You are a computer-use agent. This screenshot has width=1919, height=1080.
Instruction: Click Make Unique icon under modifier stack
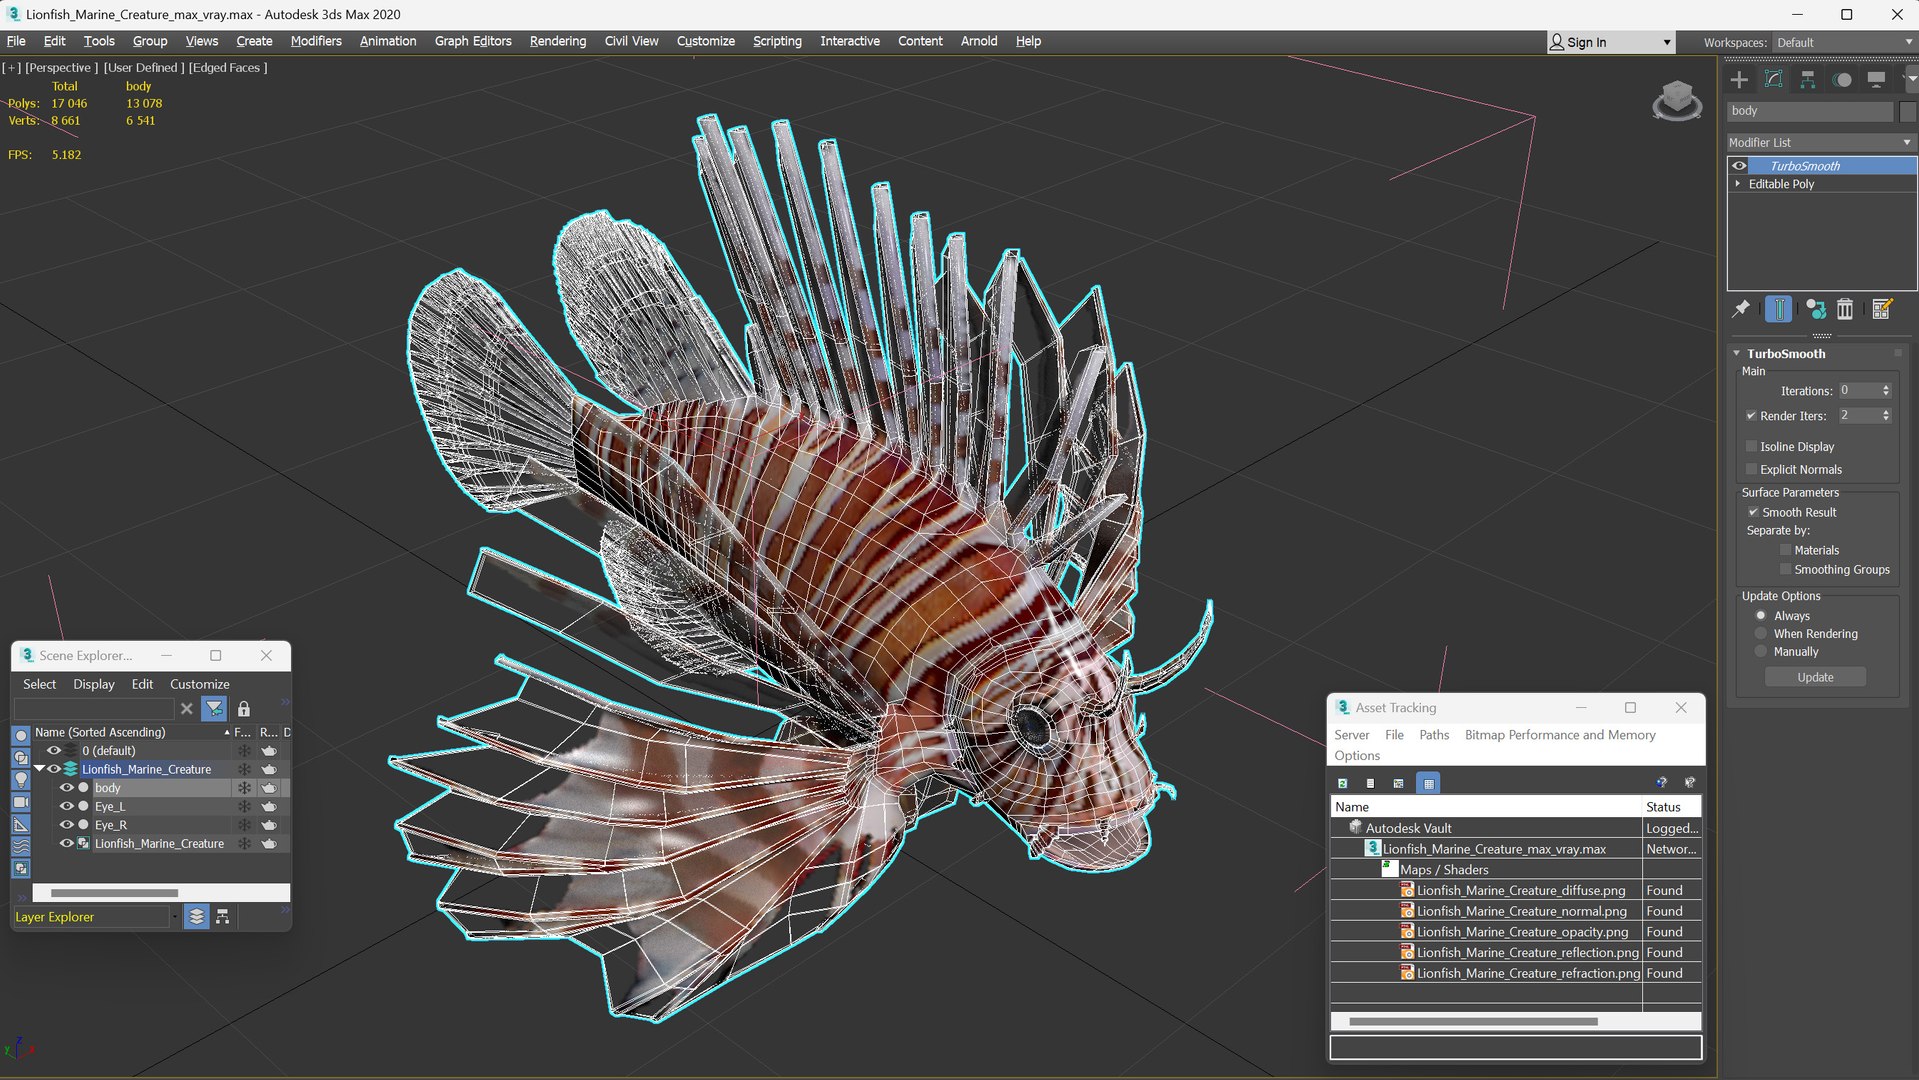click(1815, 309)
